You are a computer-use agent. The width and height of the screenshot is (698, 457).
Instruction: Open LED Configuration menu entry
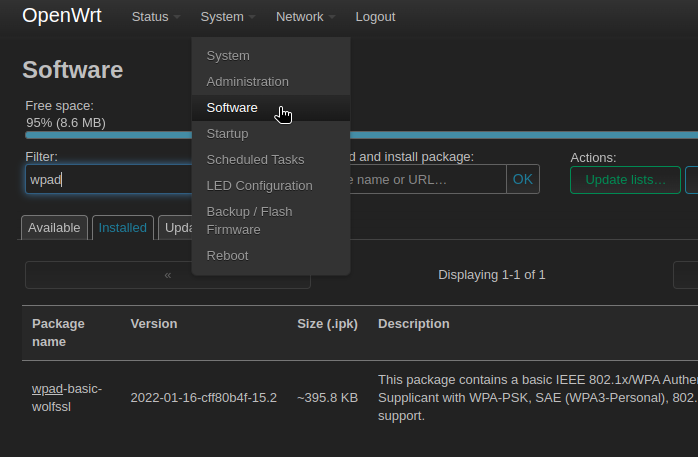tap(271, 186)
